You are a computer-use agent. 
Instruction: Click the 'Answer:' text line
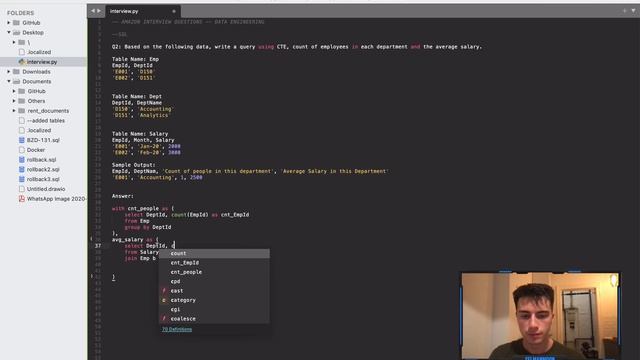click(123, 196)
